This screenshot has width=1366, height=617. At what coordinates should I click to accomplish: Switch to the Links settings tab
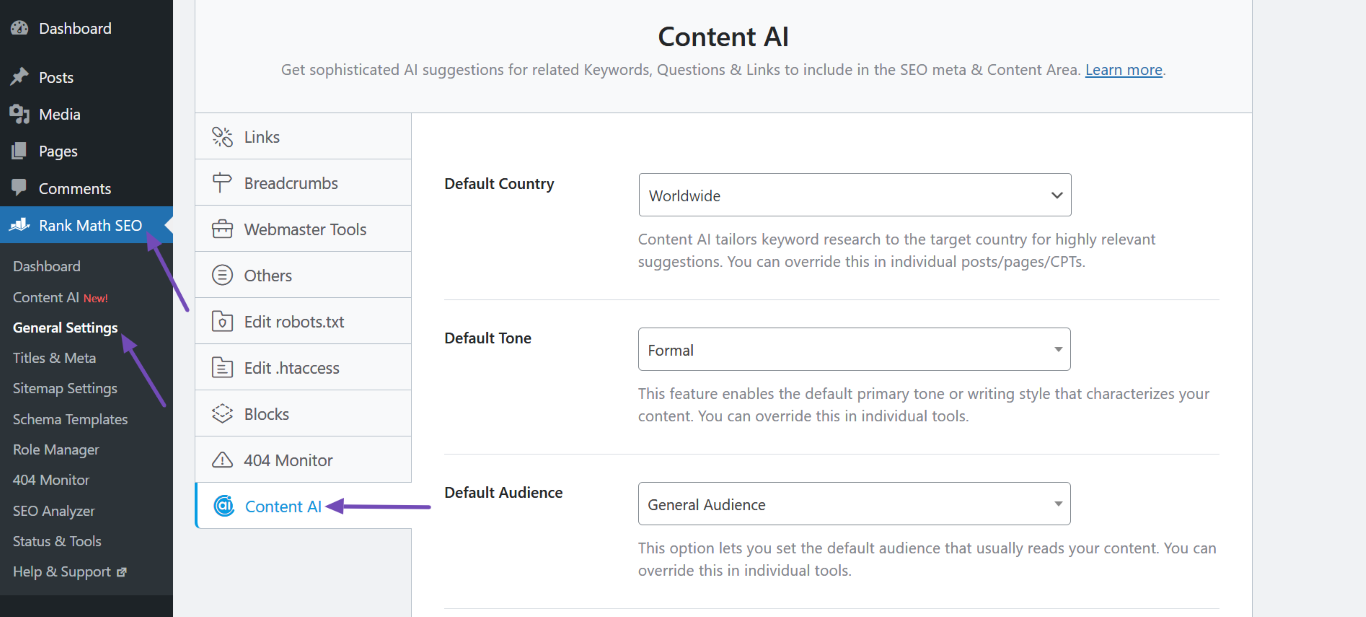click(x=303, y=137)
